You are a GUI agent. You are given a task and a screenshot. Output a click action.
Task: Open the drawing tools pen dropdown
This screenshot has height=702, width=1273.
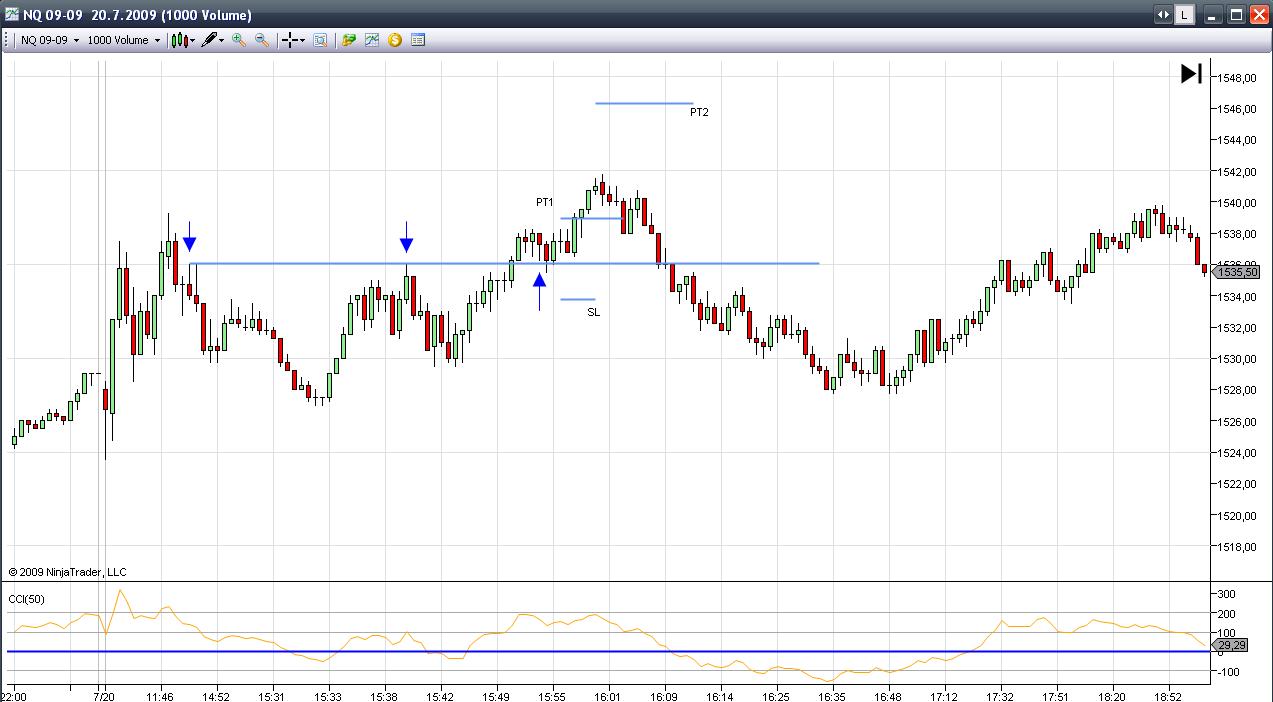coord(212,40)
